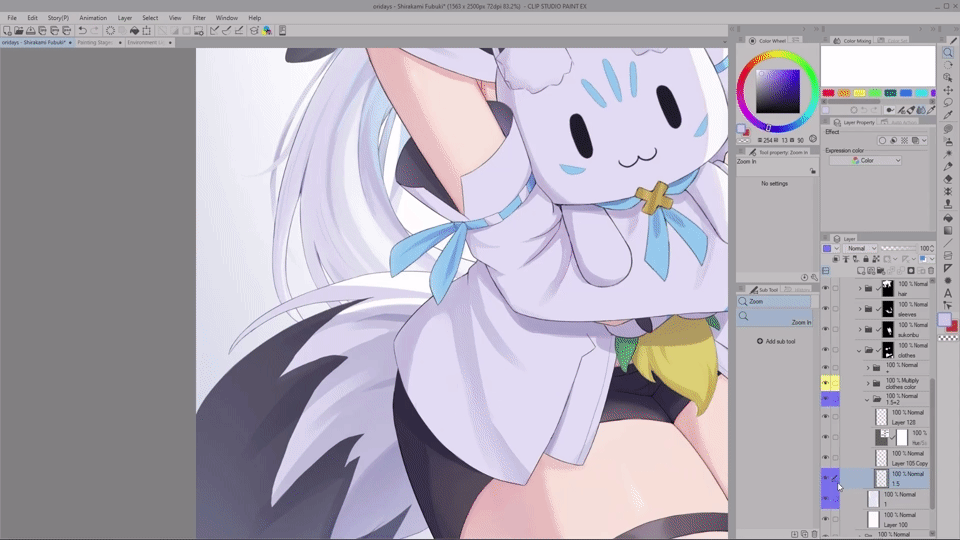The height and width of the screenshot is (540, 960).
Task: Click the border effect circle icon in Layer Property
Action: (x=882, y=141)
